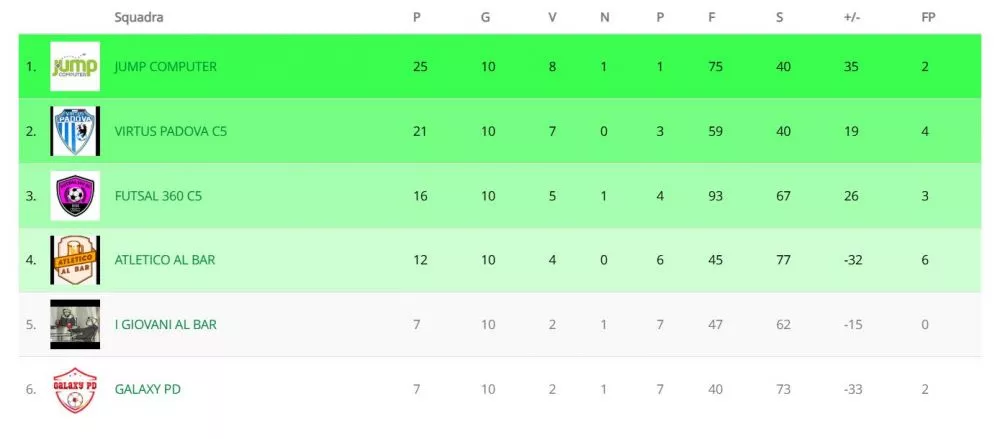Click the Galaxy PD red shield logo
This screenshot has width=1000, height=439.
tap(75, 389)
